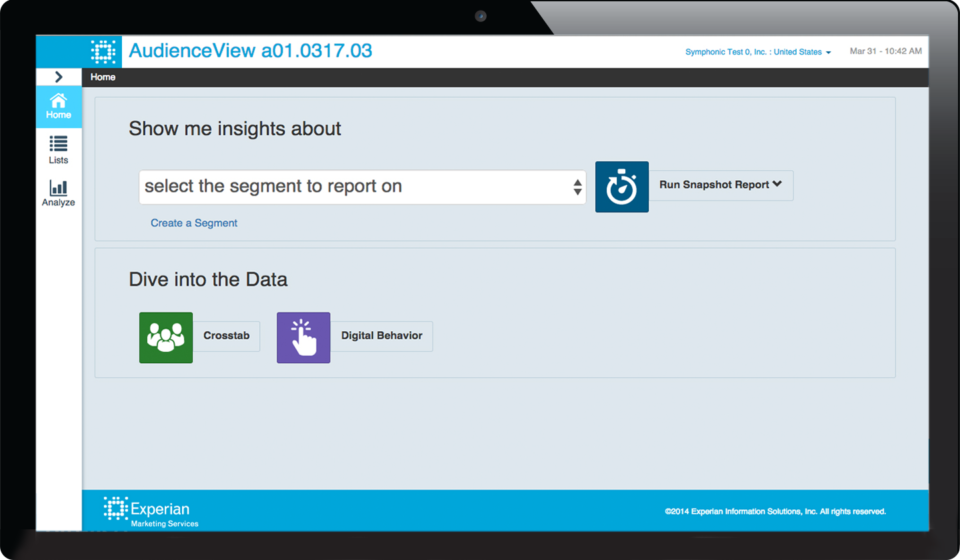Click the AudienceView a01.0317.03 title

(250, 51)
